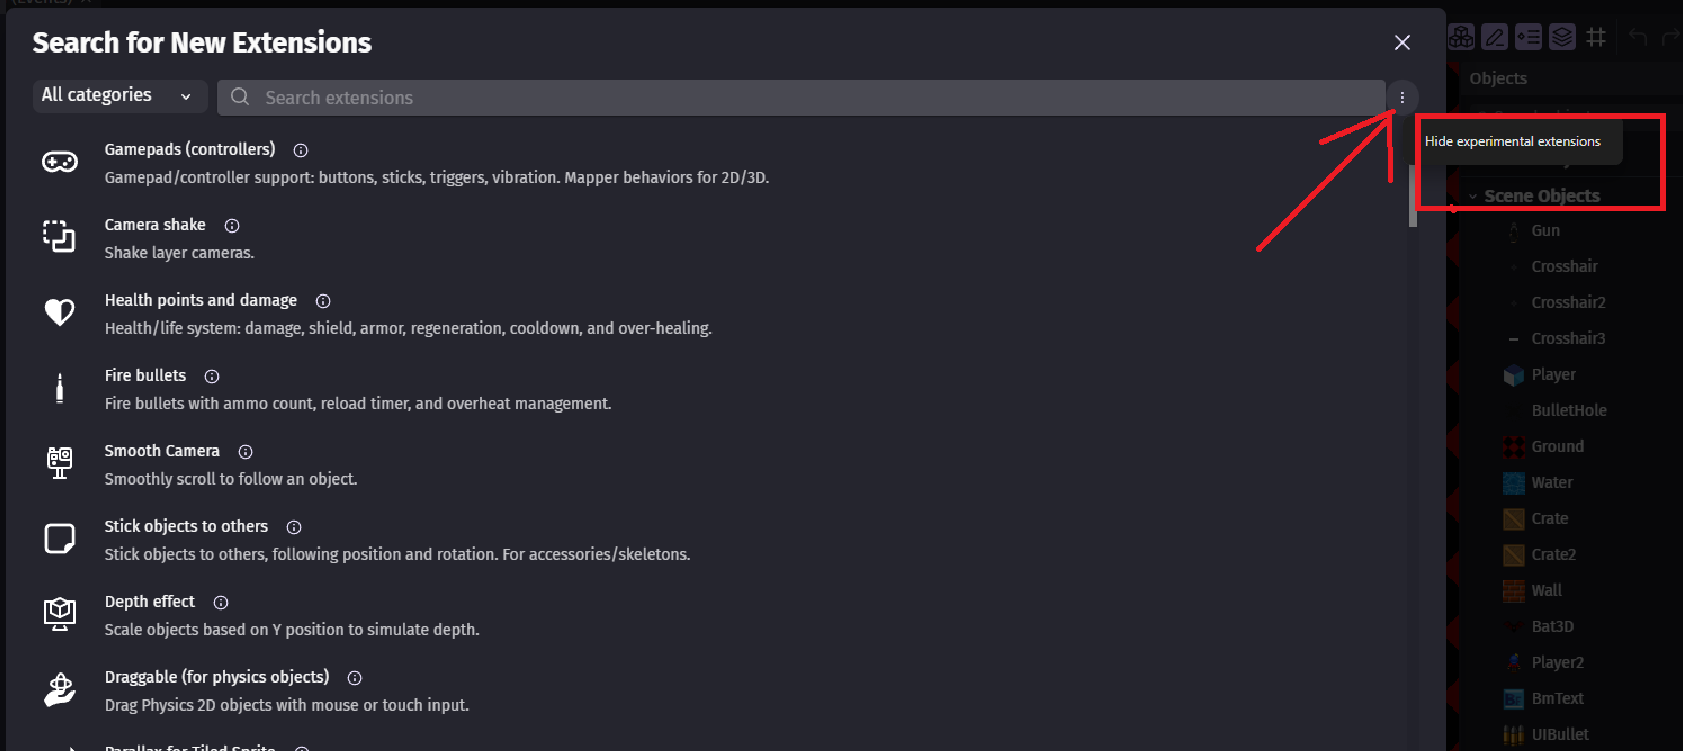Show info for Gamepads (controllers) extension
1683x751 pixels.
[x=301, y=150]
